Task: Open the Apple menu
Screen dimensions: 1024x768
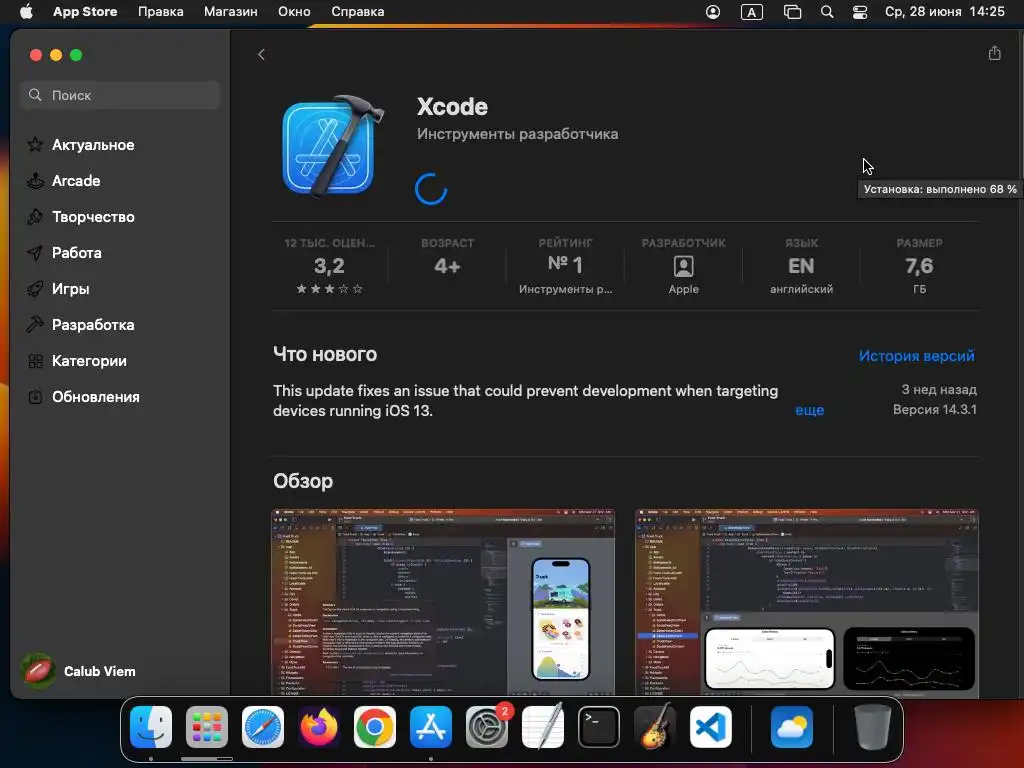Action: tap(26, 12)
